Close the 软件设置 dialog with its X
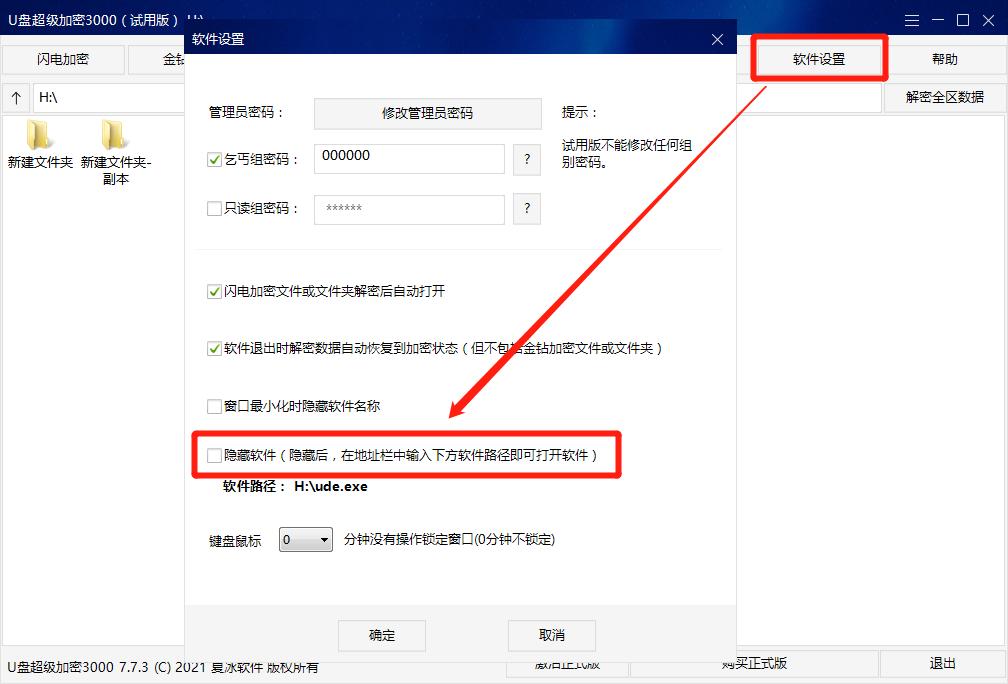Screen dimensions: 1008x684 pyautogui.click(x=717, y=39)
